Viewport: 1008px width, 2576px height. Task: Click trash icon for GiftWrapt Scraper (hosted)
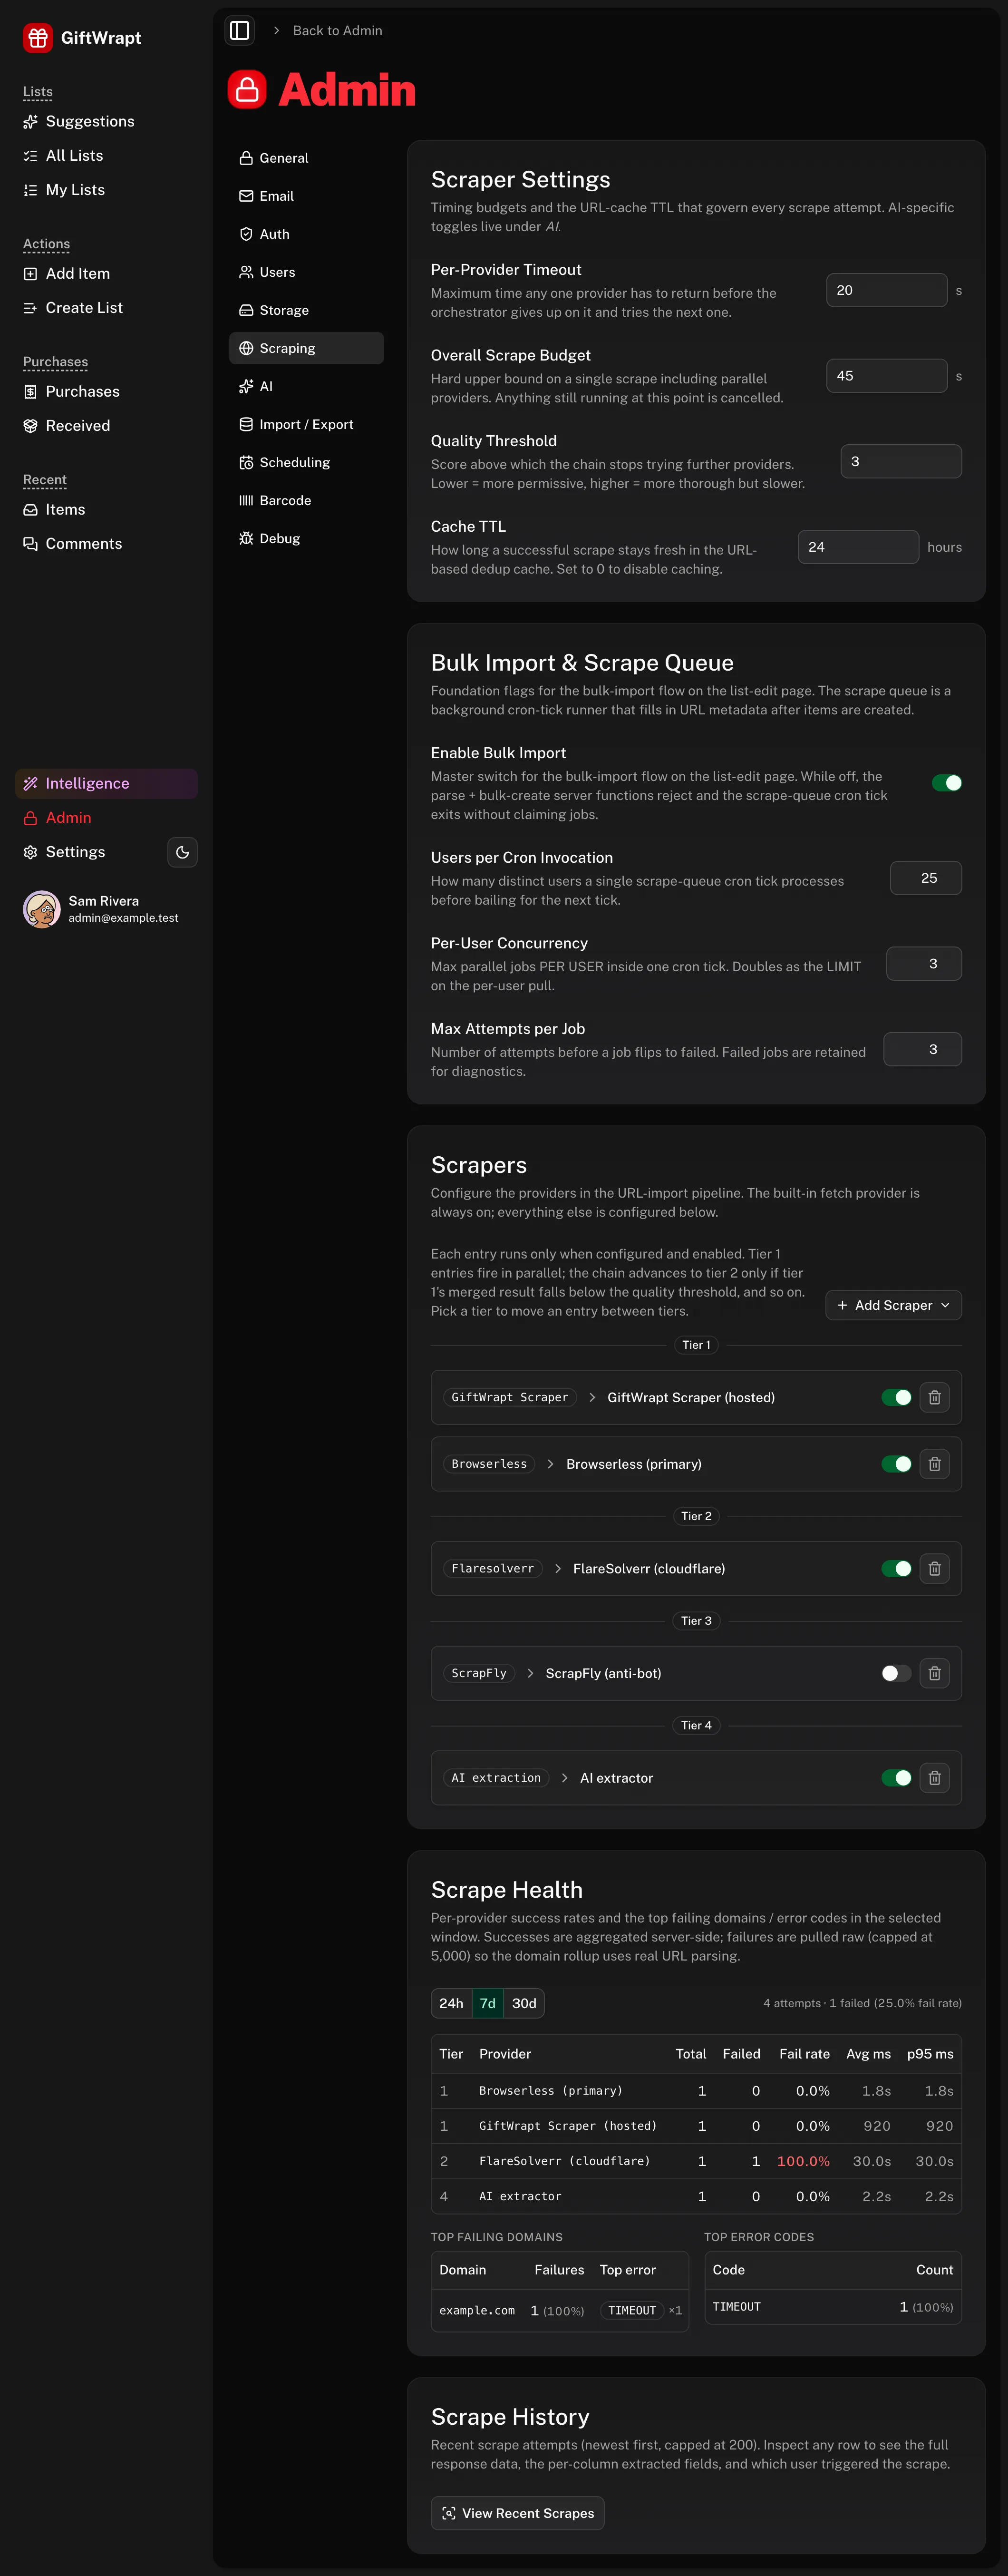tap(934, 1397)
